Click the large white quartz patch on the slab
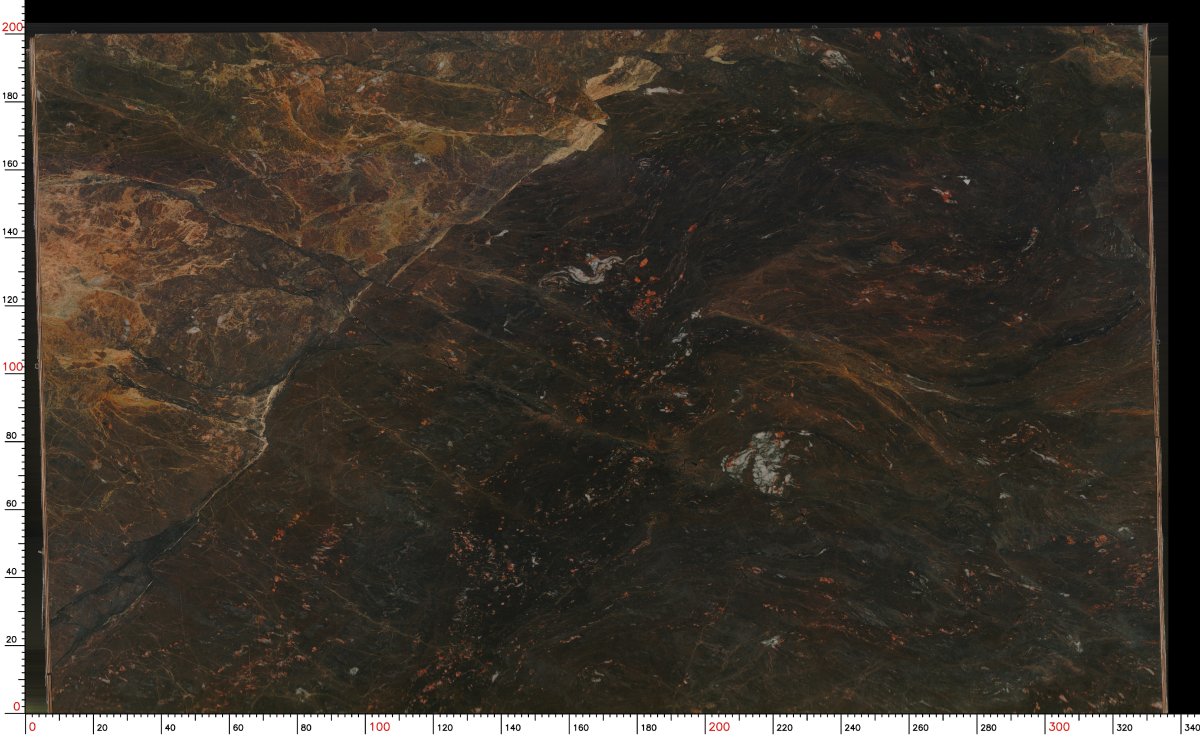This screenshot has height=739, width=1200. 759,462
